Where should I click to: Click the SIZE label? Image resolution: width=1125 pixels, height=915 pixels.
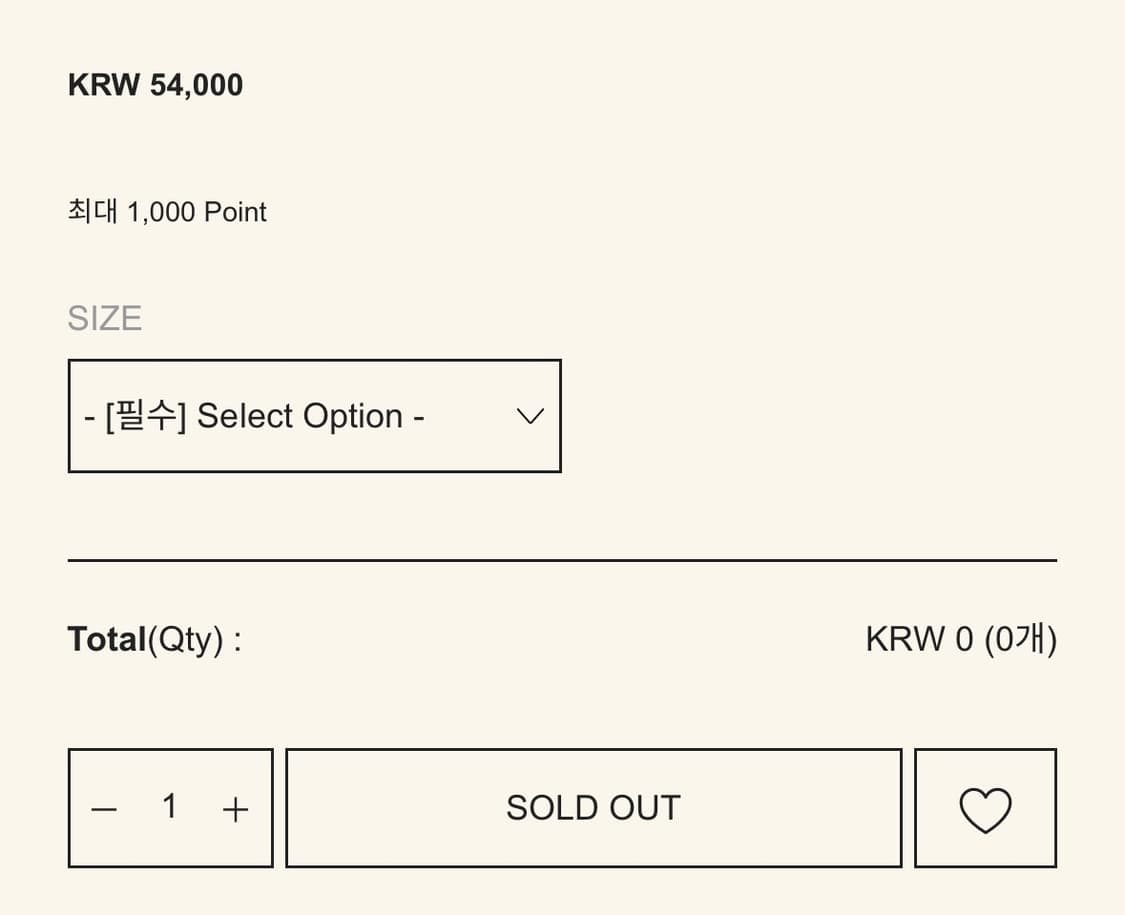coord(104,318)
